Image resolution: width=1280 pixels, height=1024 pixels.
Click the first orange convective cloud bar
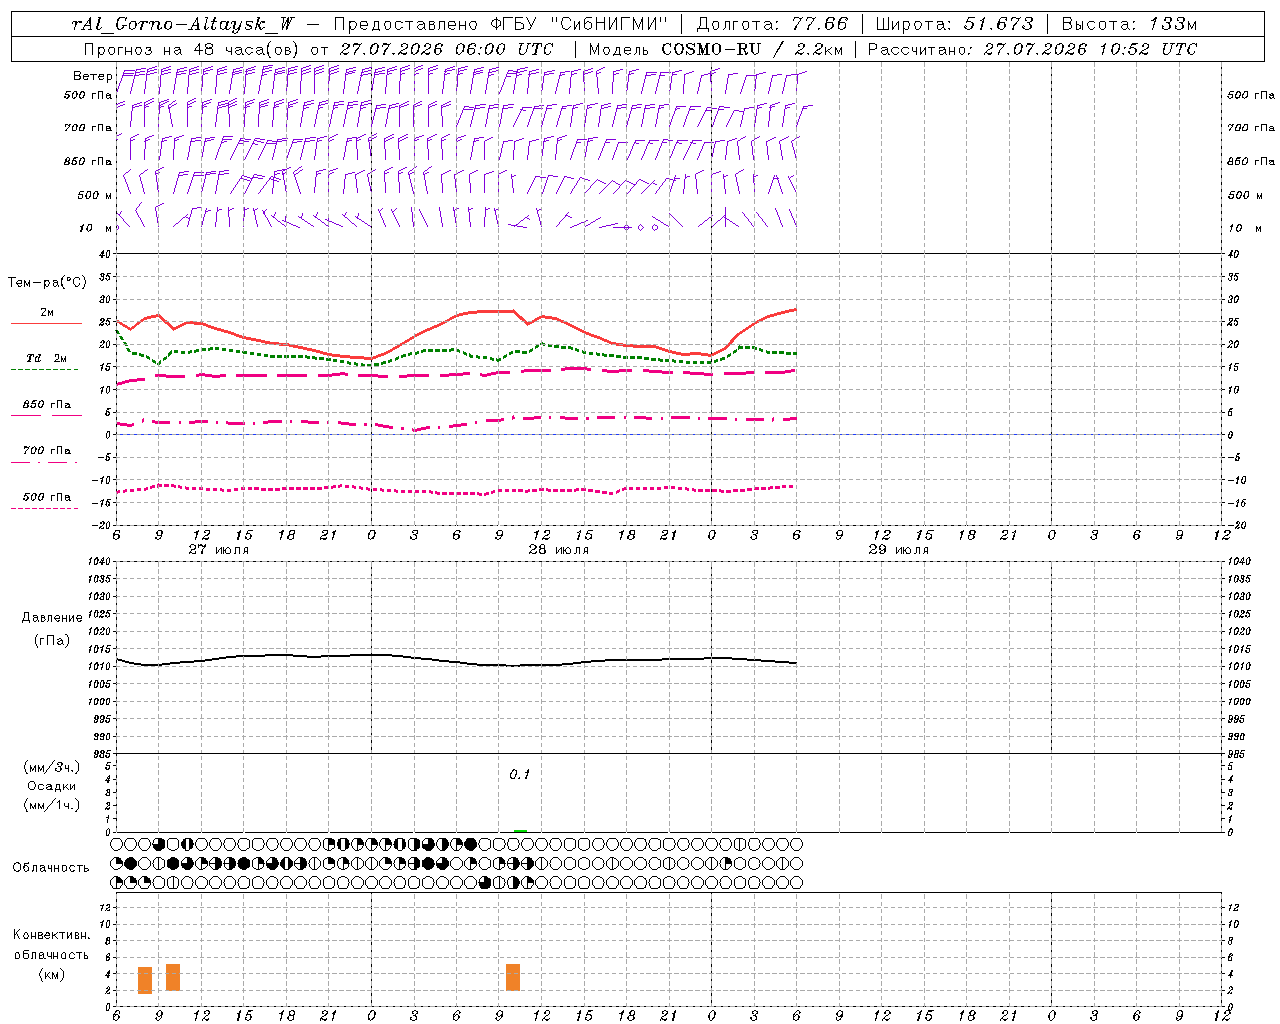click(x=145, y=980)
